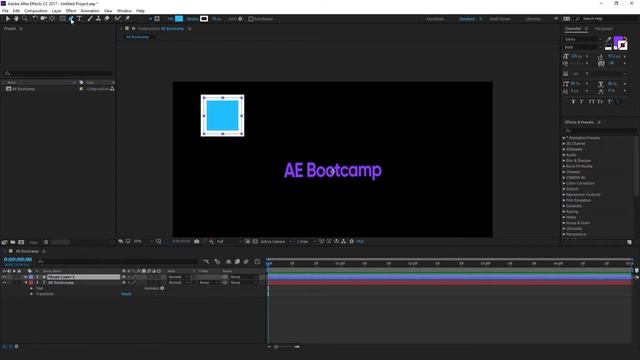Toggle lock on composition viewer tab
This screenshot has width=640, height=360.
coord(133,29)
